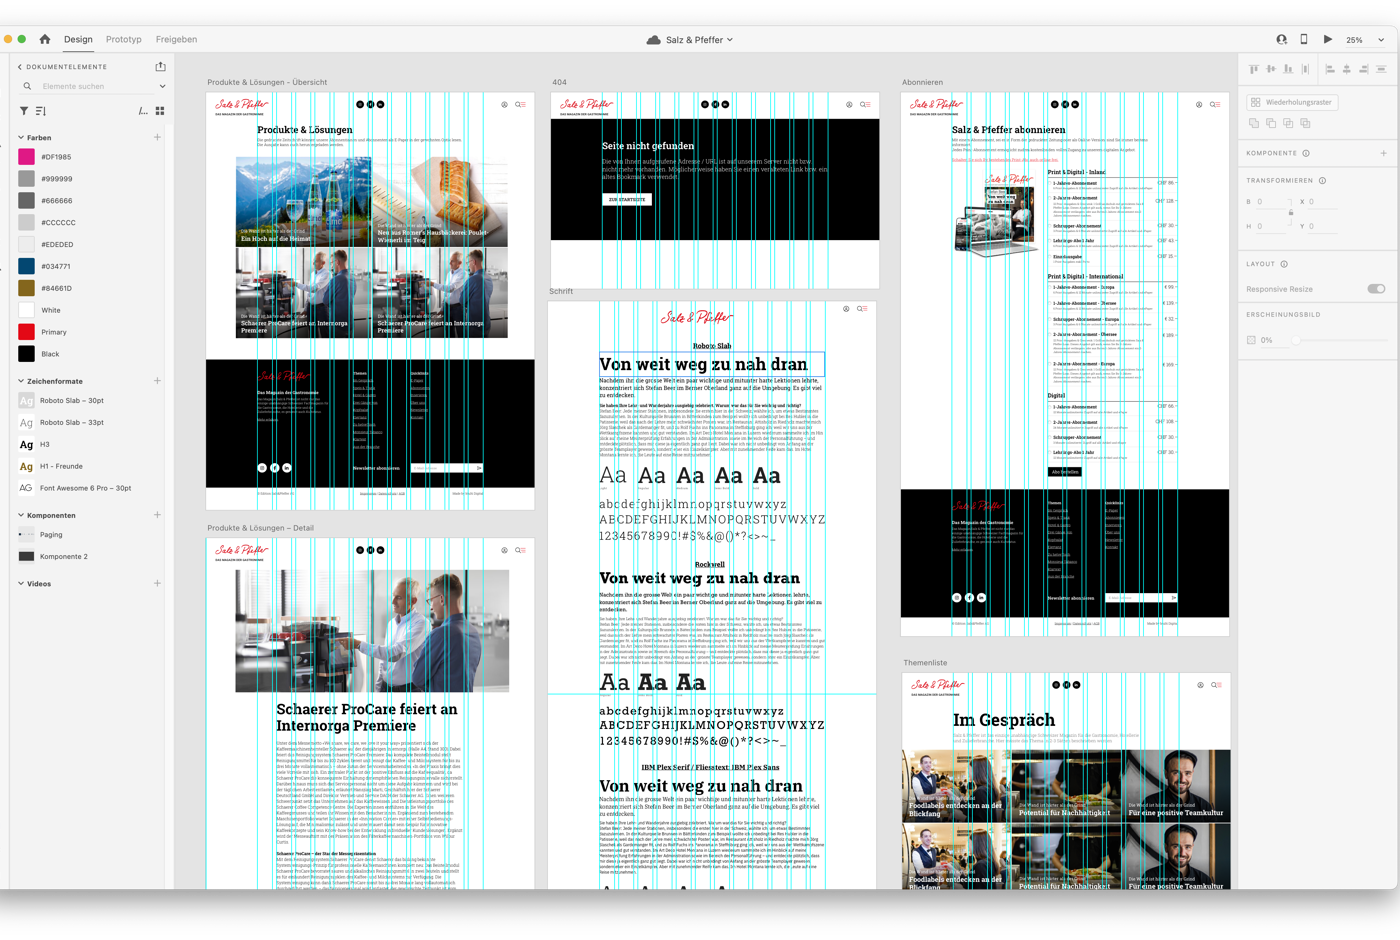Collapse the Zeichenformate section
This screenshot has width=1400, height=940.
[x=21, y=381]
